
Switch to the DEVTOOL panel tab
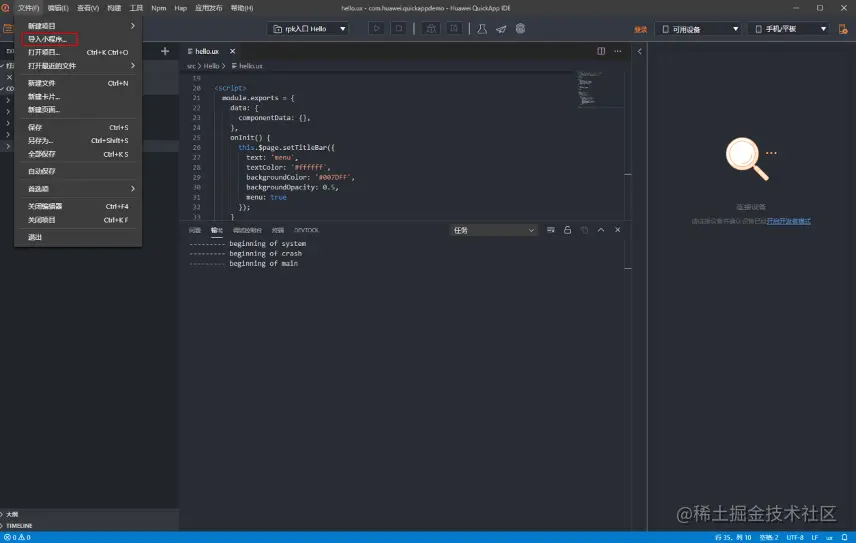tap(306, 230)
